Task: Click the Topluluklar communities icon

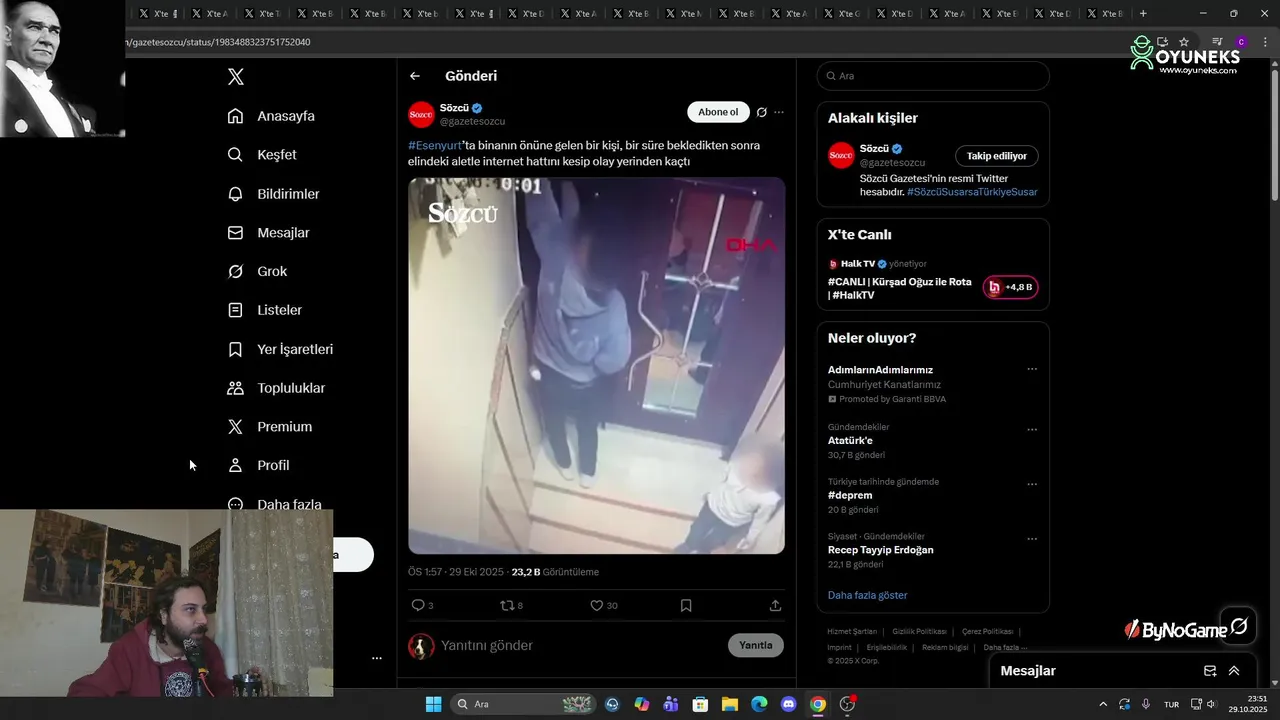Action: click(235, 388)
